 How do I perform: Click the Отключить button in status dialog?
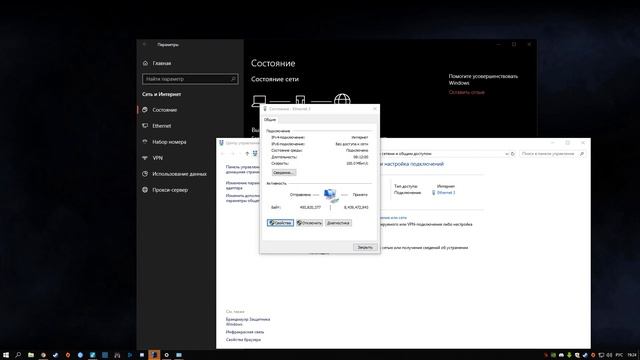click(x=309, y=223)
